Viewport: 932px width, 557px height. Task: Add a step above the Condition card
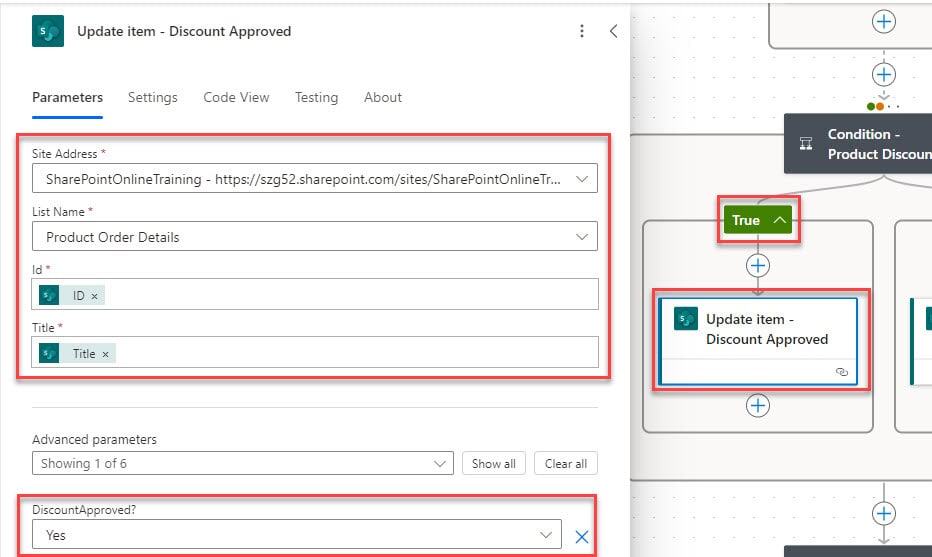click(x=884, y=74)
